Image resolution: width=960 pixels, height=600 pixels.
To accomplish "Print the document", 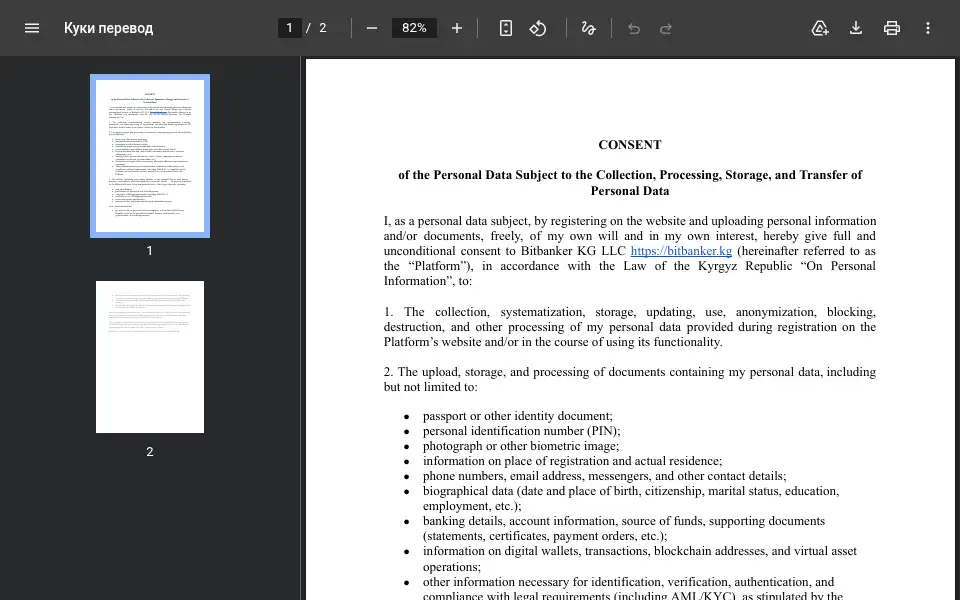I will [892, 28].
